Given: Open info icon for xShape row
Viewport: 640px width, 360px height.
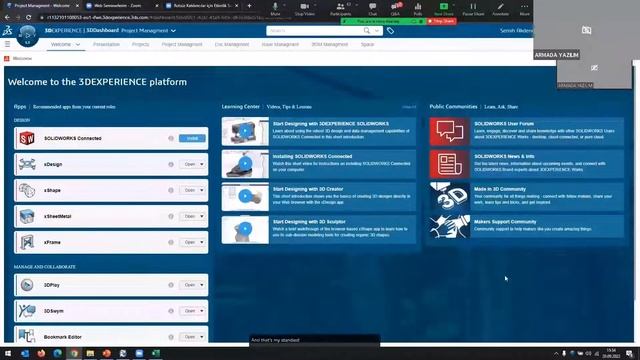Looking at the screenshot, I should coord(171,190).
